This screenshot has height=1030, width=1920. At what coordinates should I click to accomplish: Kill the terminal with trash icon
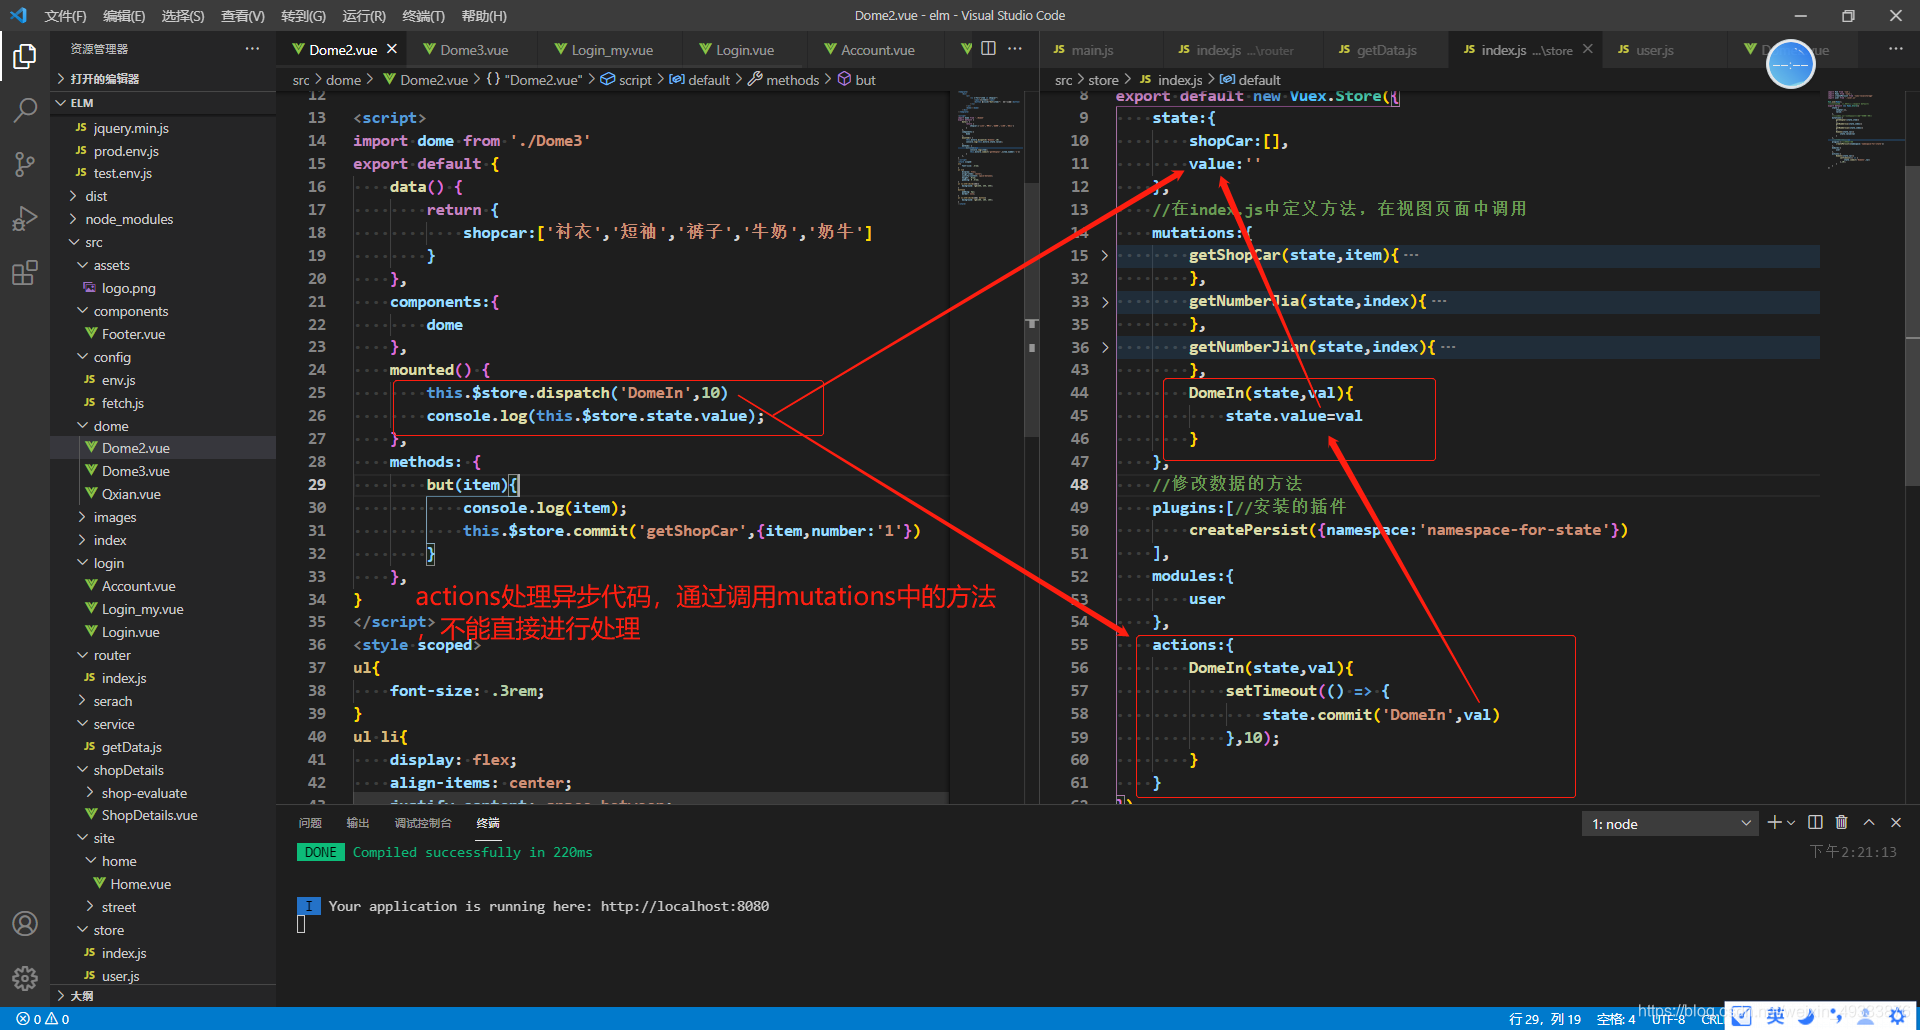[1842, 823]
